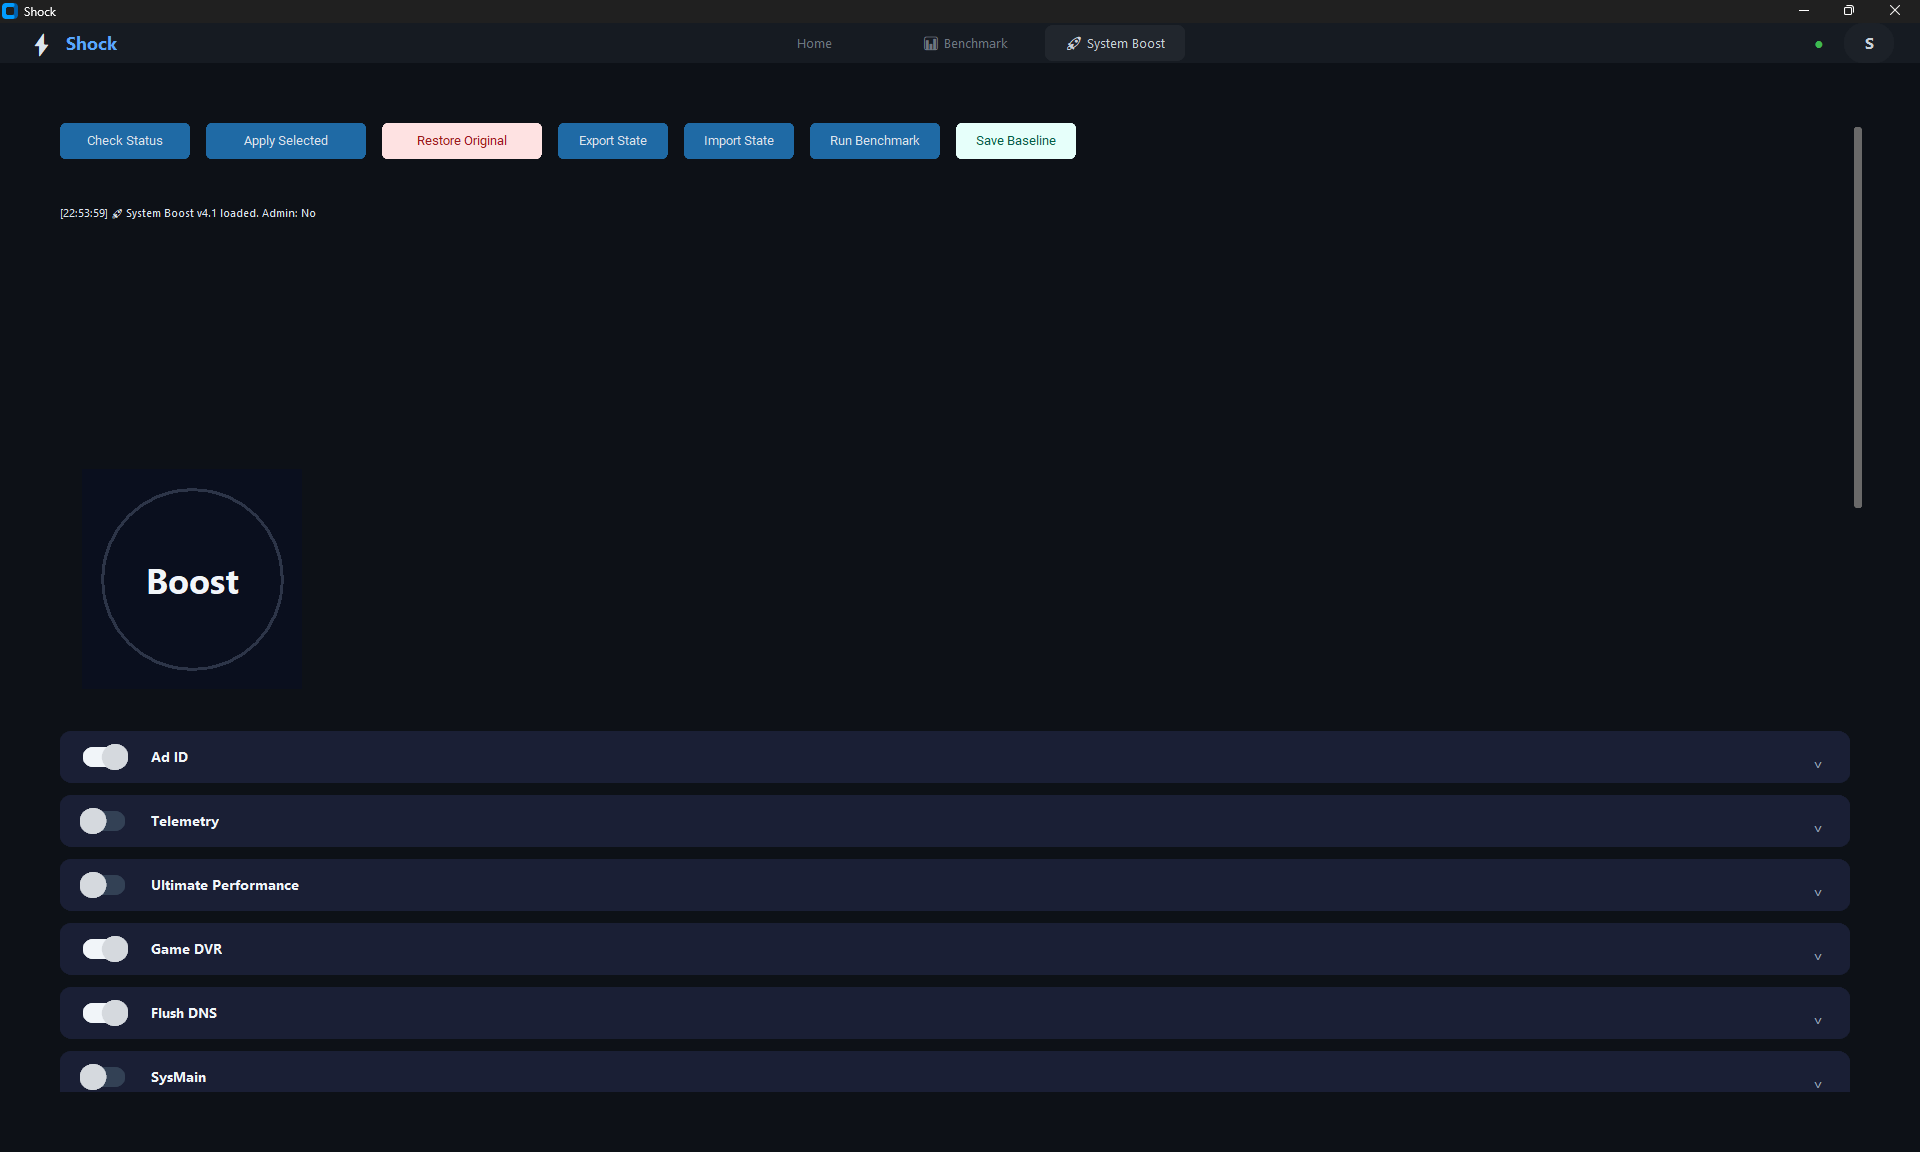The image size is (1920, 1152).
Task: Switch off the Flush DNS toggle
Action: click(105, 1013)
